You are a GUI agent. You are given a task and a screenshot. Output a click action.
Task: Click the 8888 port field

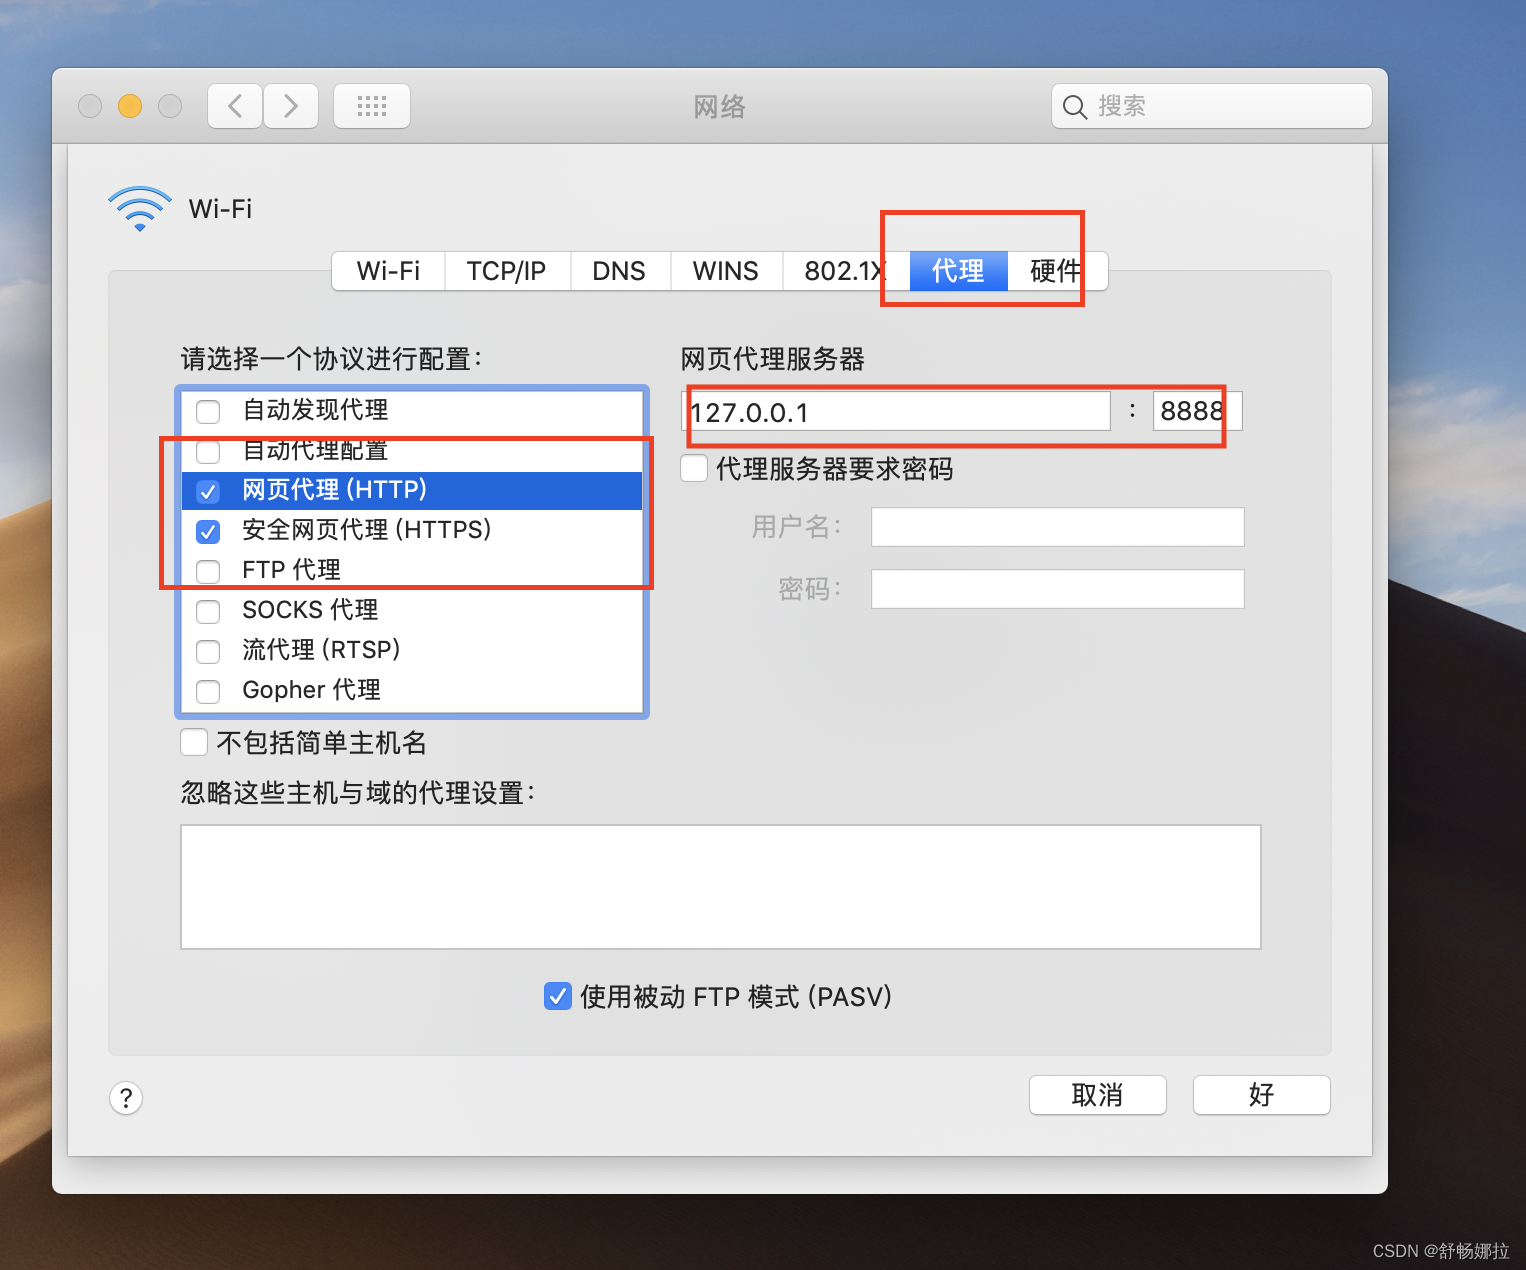tap(1198, 411)
